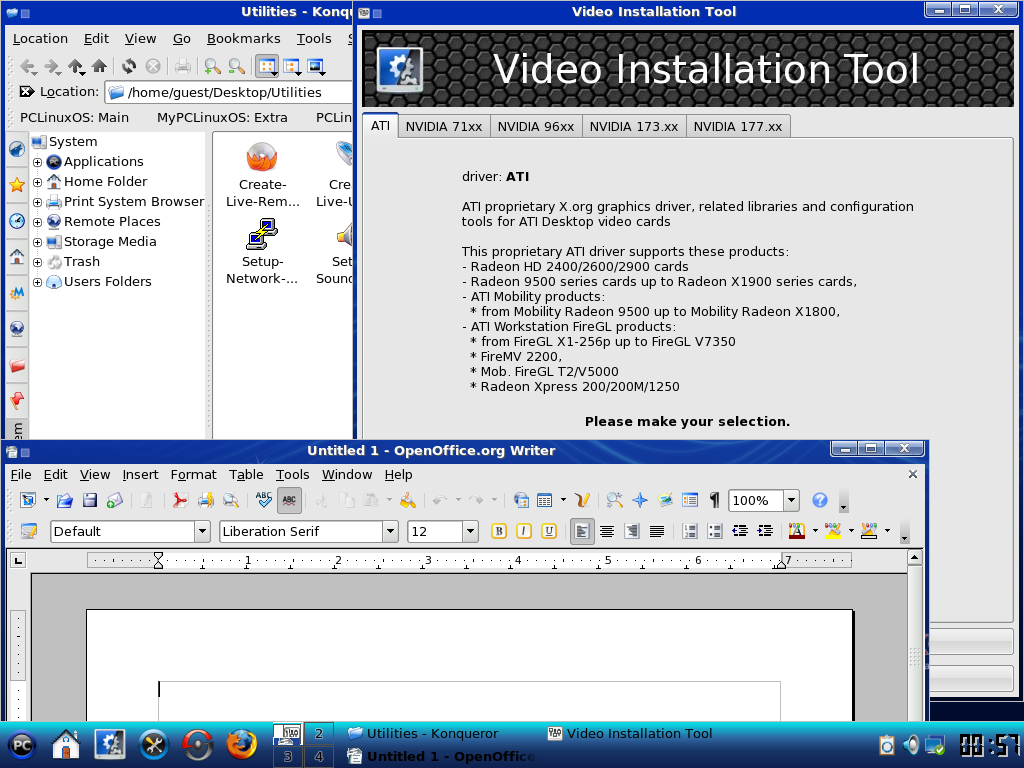Open Data Sources icon in Writer
Screen dimensions: 1024x768
click(x=690, y=500)
